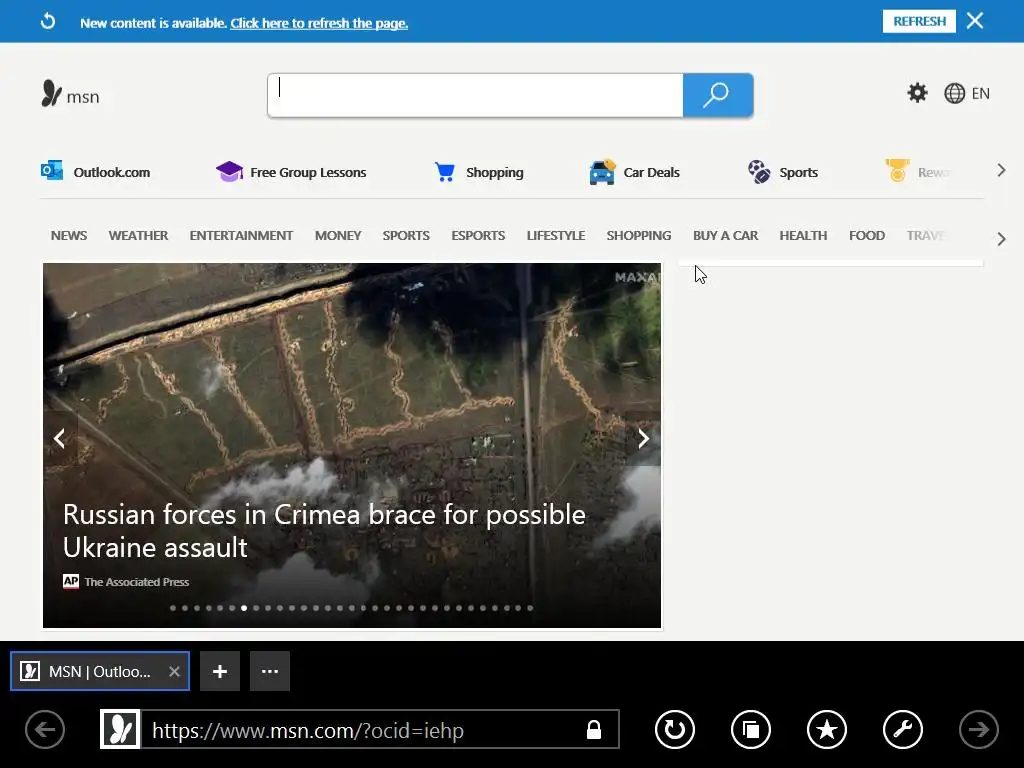Open the EN language globe selector
Viewport: 1024px width, 768px height.
point(967,93)
